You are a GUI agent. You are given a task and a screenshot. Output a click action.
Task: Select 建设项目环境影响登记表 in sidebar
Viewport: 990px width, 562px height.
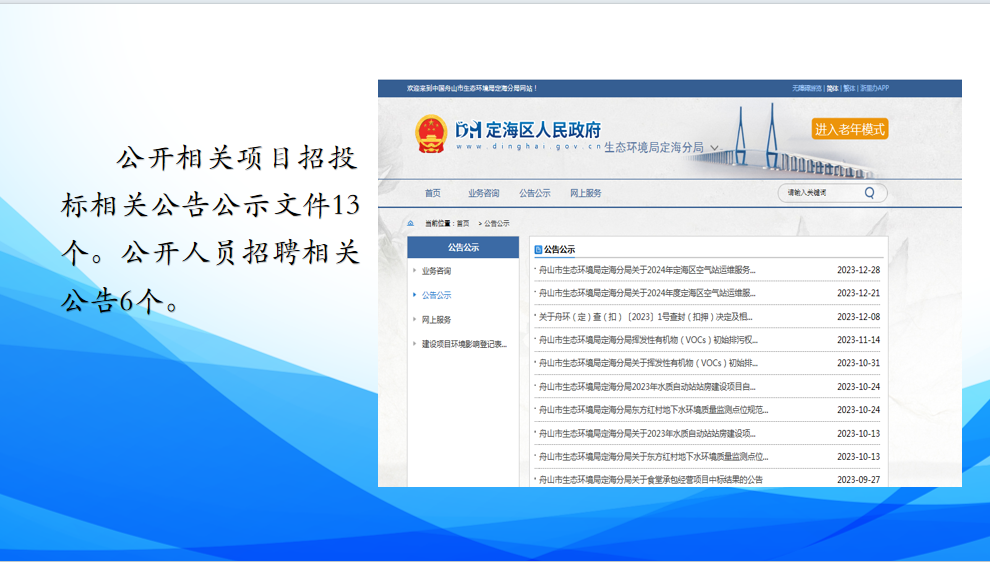pos(463,344)
